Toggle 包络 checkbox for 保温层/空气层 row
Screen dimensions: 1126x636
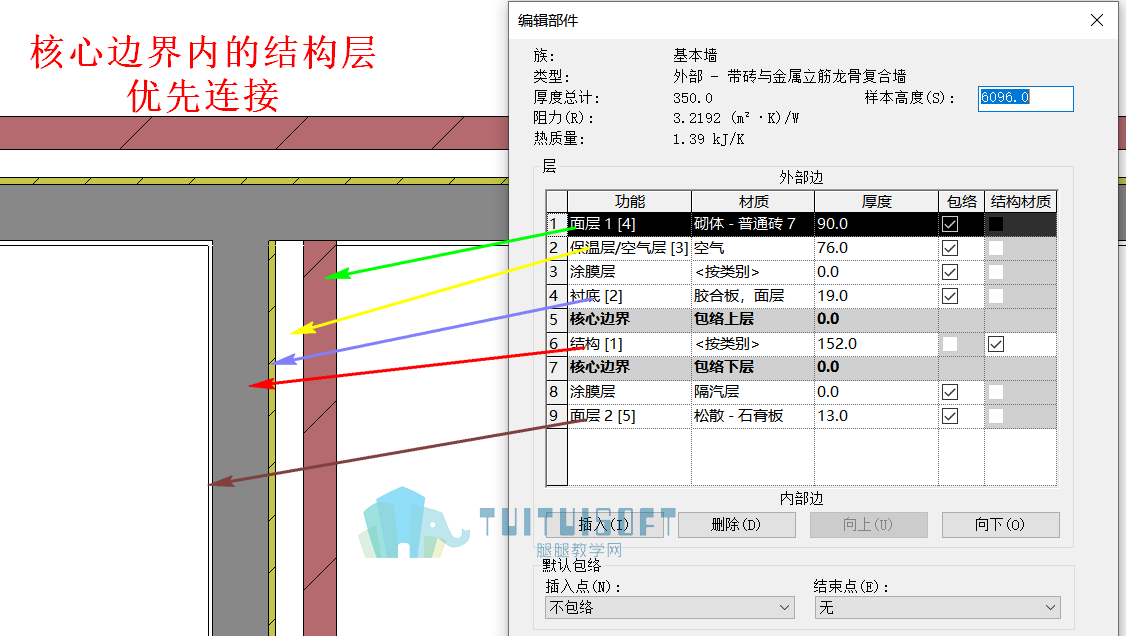(x=950, y=248)
